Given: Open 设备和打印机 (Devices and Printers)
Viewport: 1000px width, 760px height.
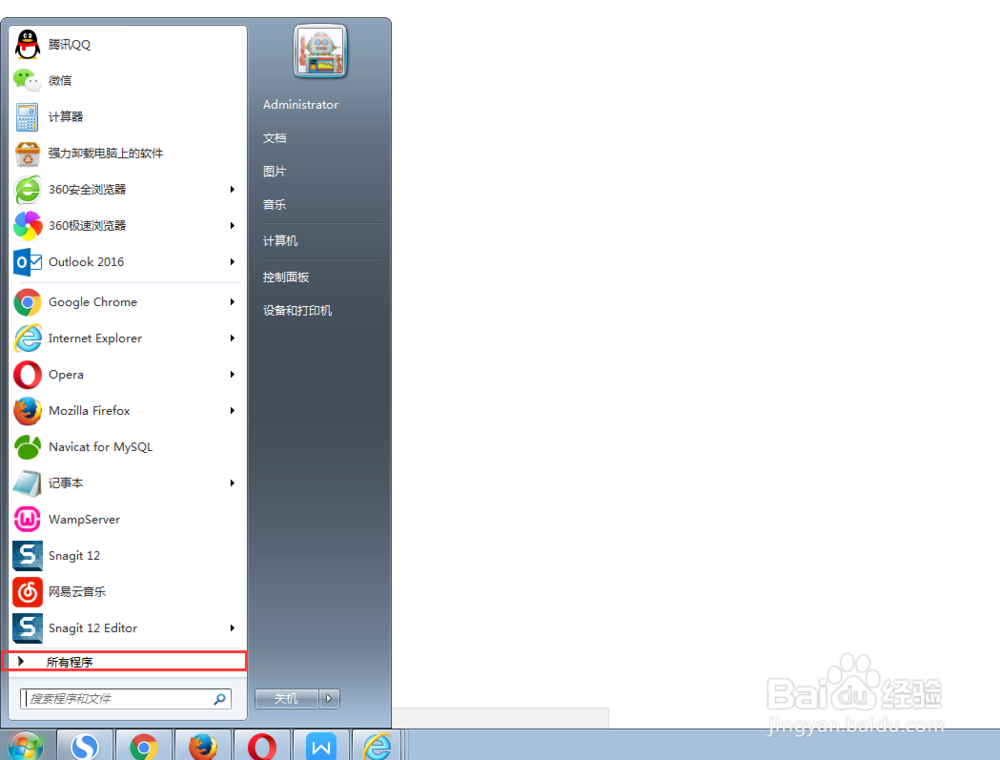Looking at the screenshot, I should pyautogui.click(x=297, y=311).
